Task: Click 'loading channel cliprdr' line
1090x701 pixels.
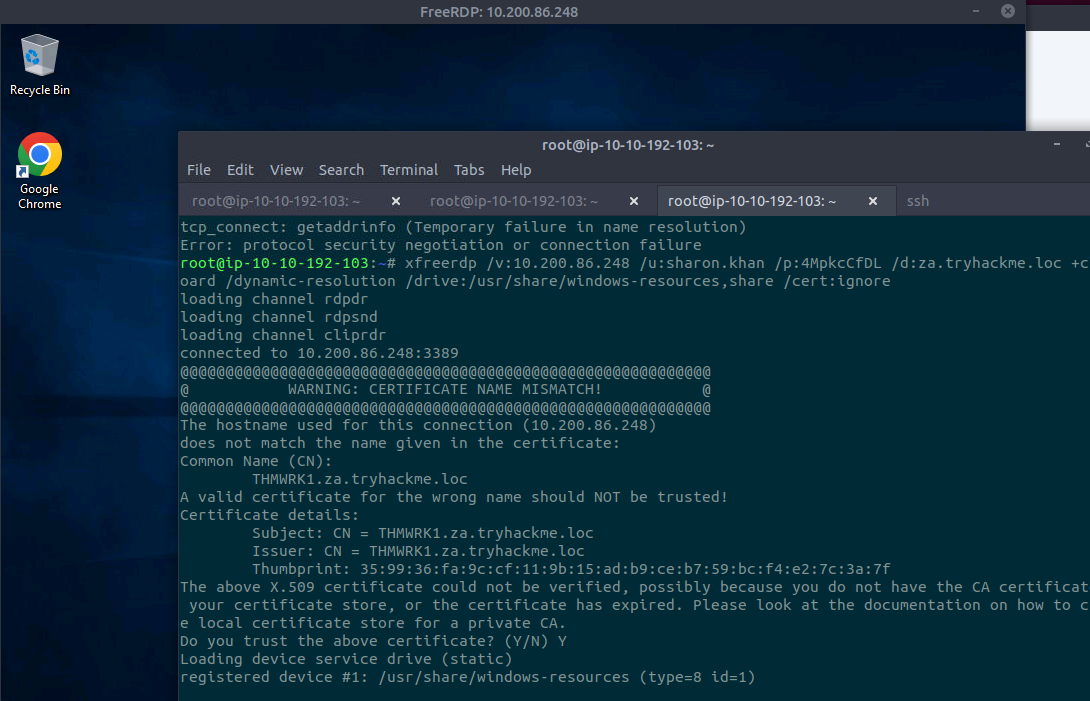Action: tap(283, 335)
